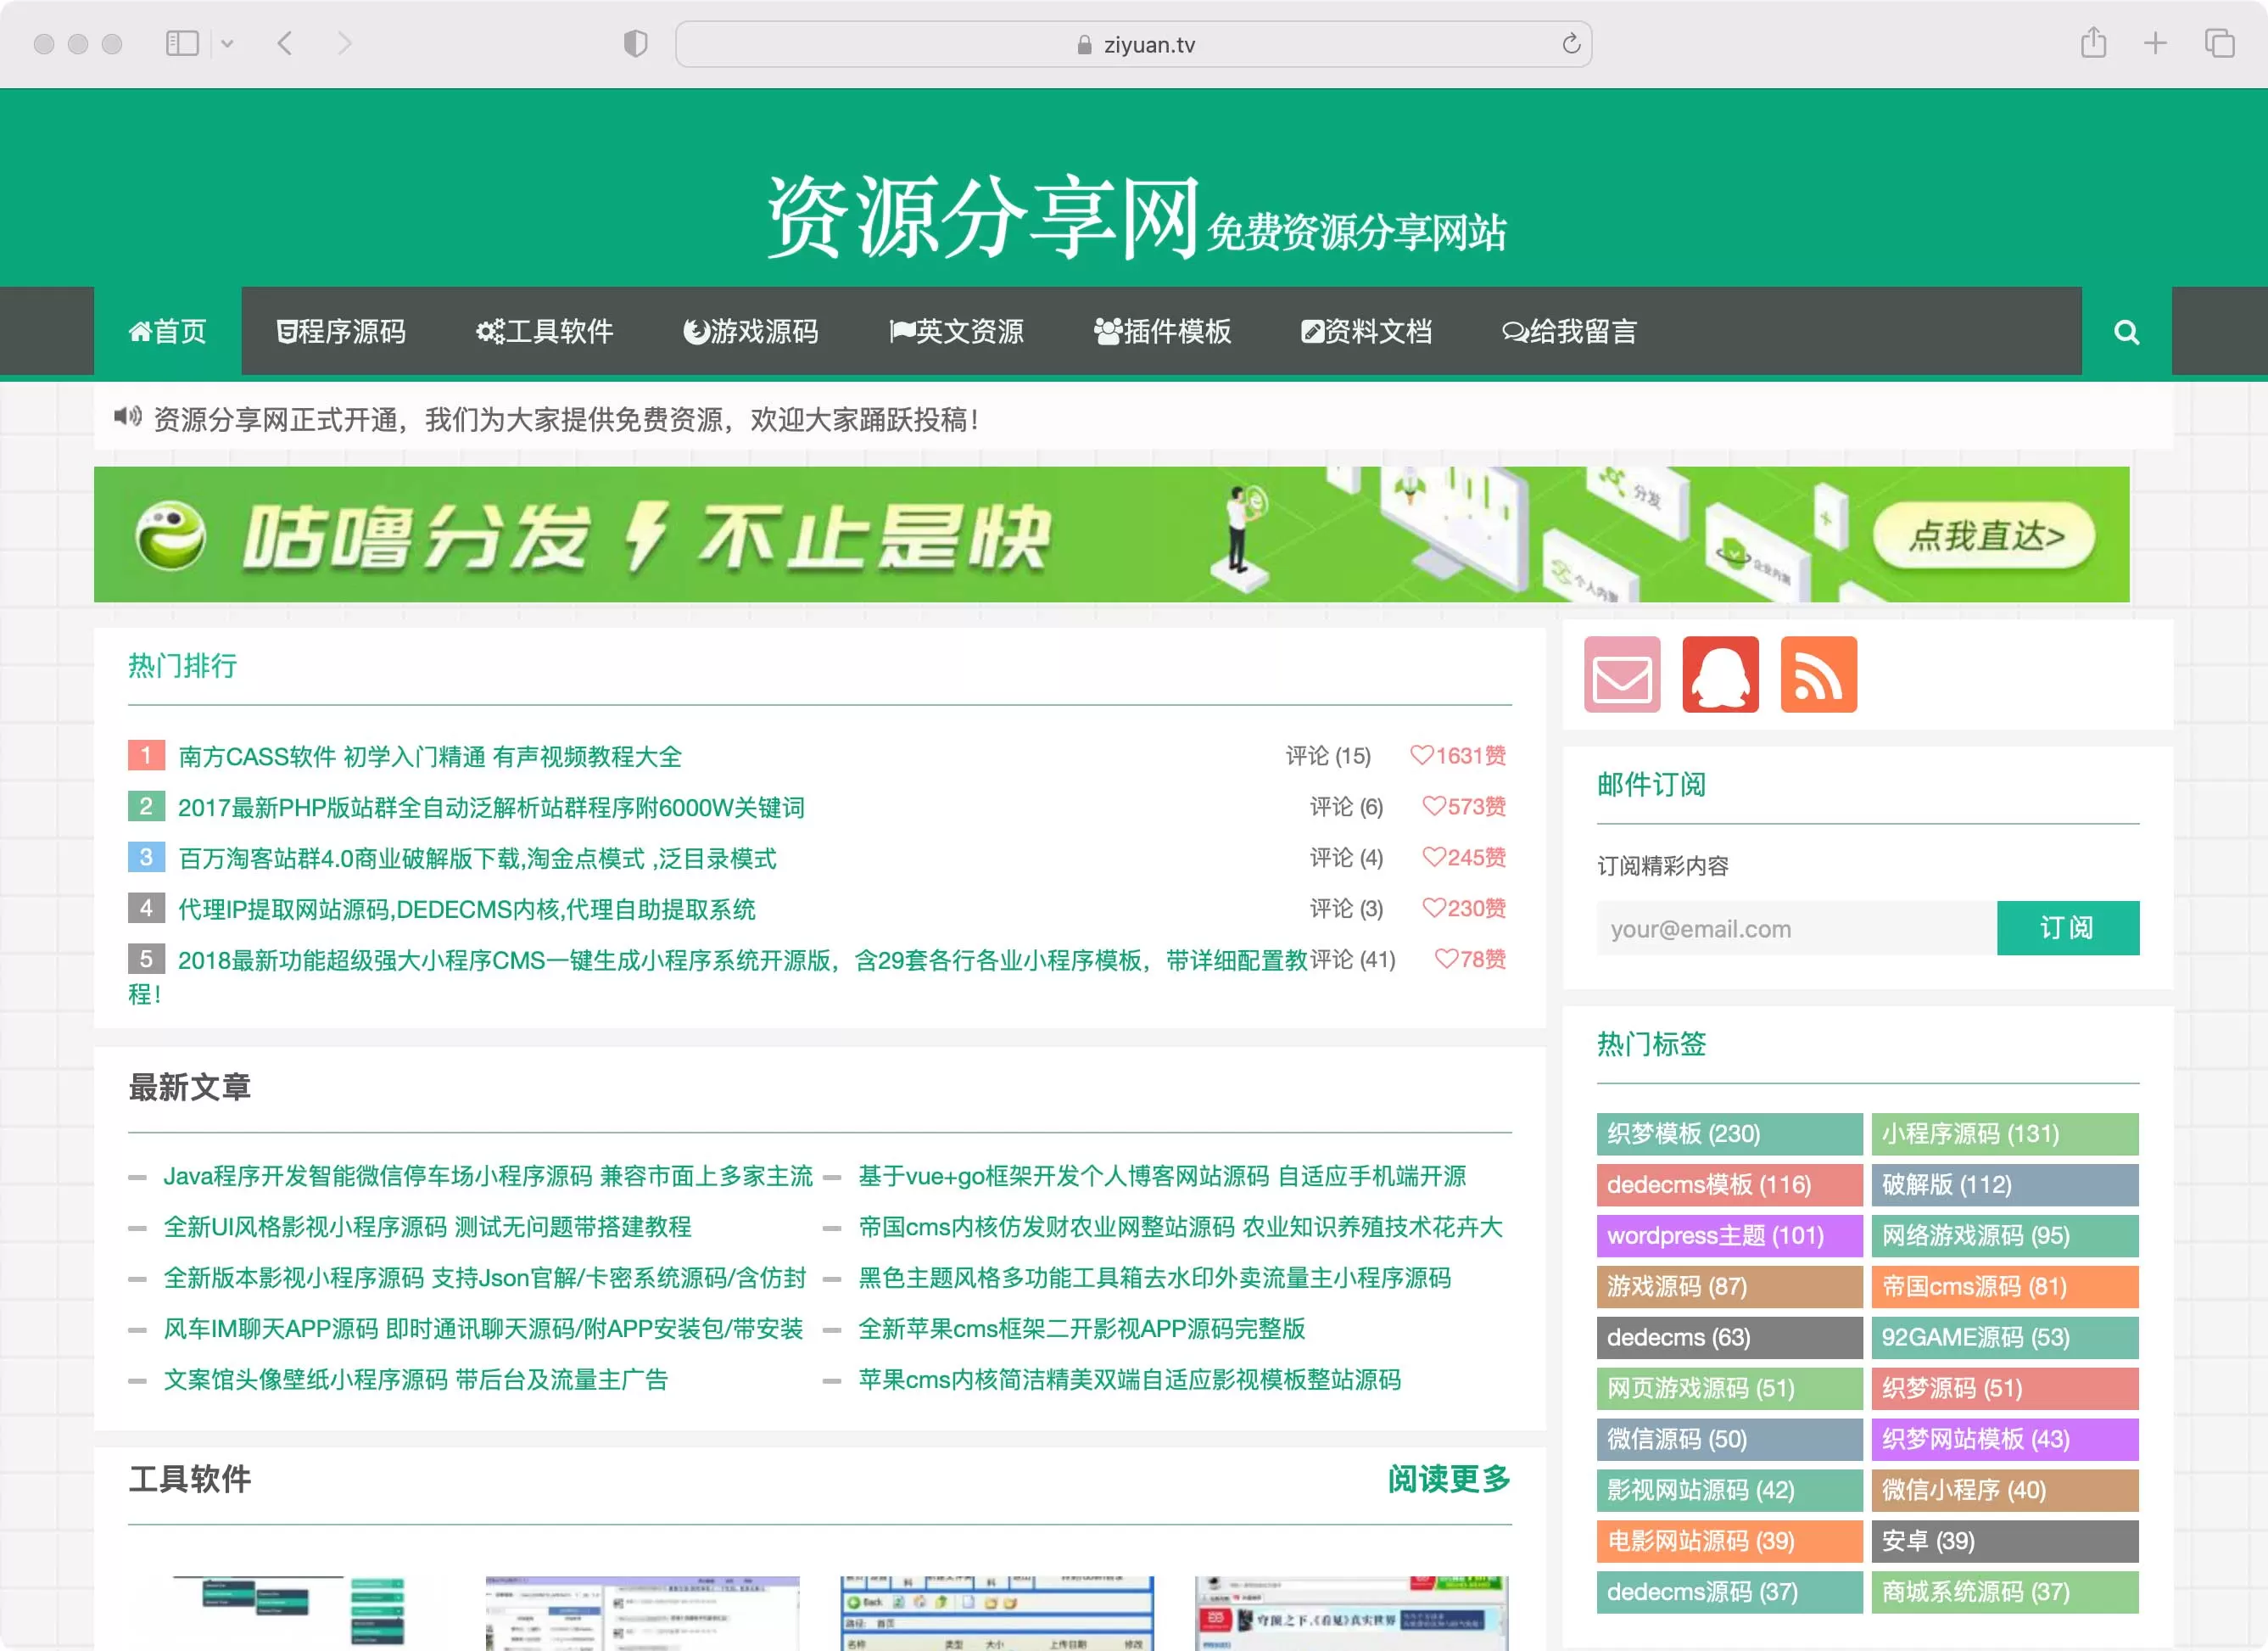
Task: Select the 破解版 (112) tag
Action: pyautogui.click(x=2004, y=1186)
